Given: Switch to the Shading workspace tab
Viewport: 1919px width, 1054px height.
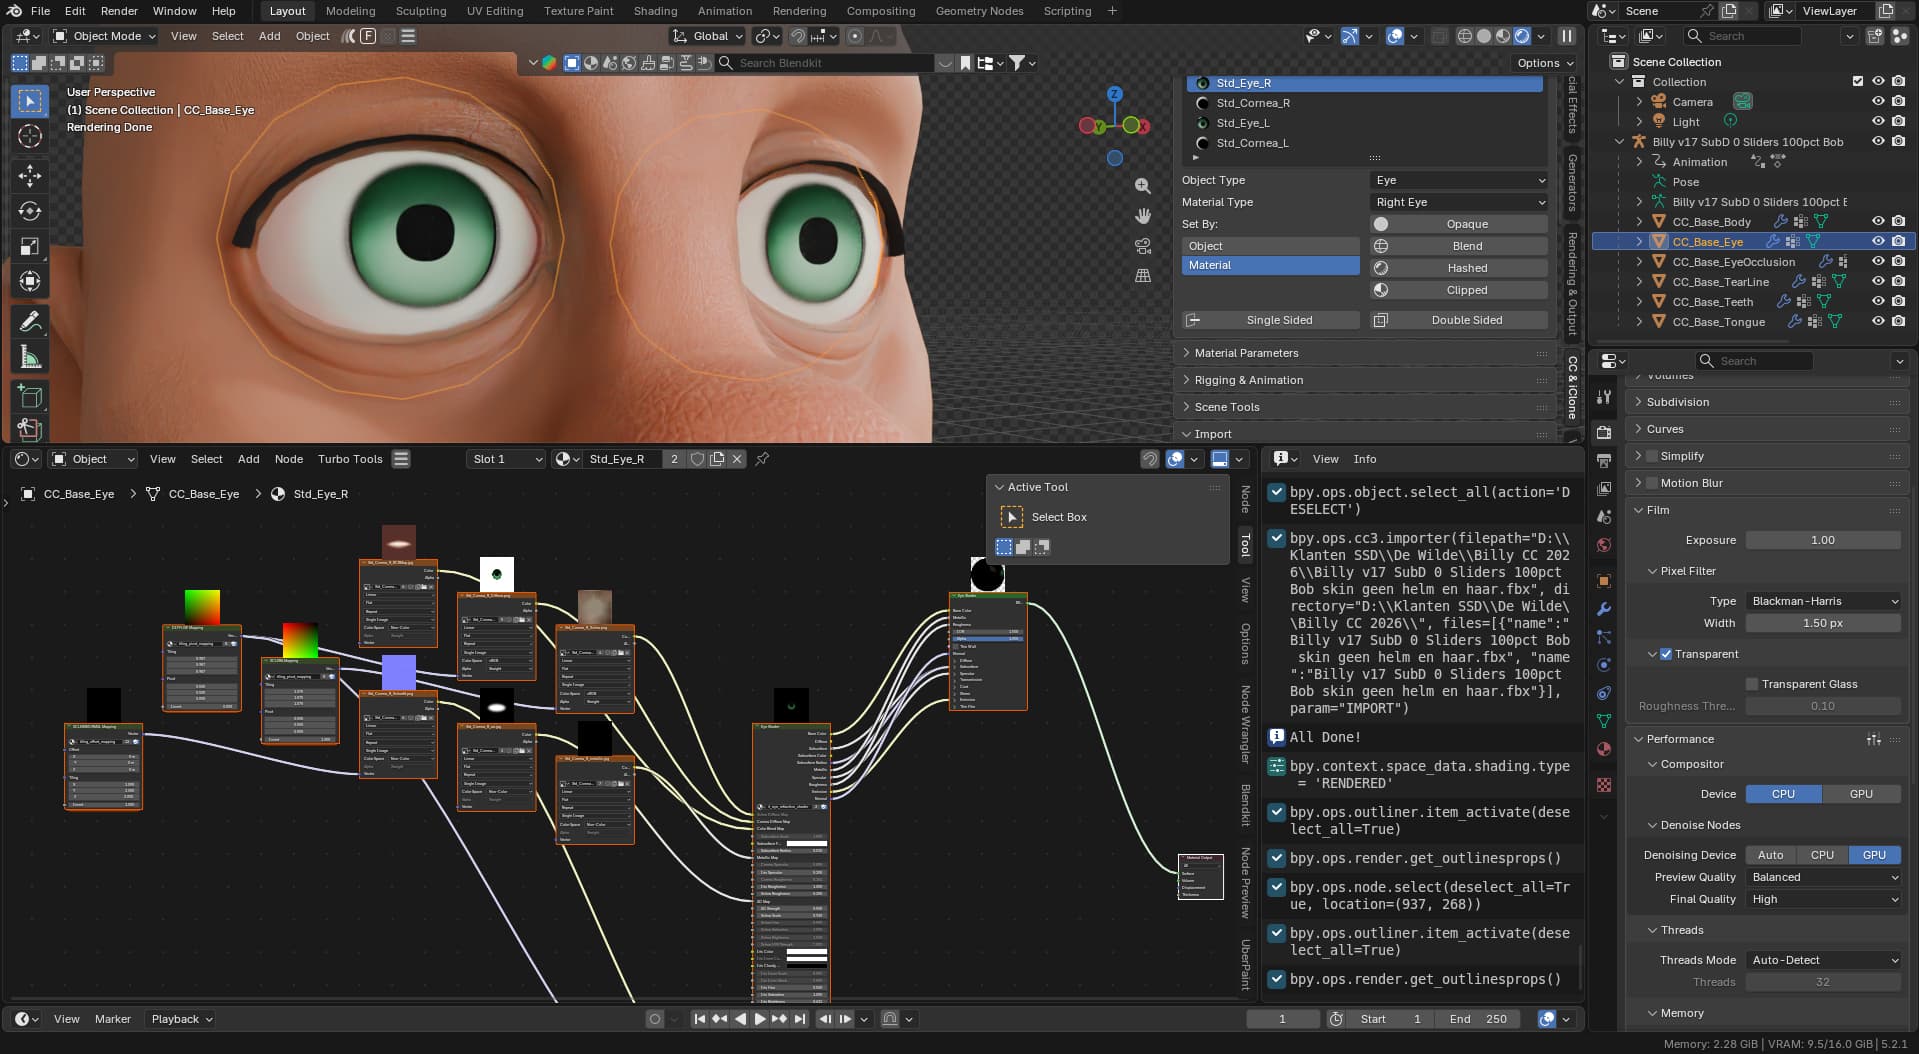Looking at the screenshot, I should coord(655,11).
